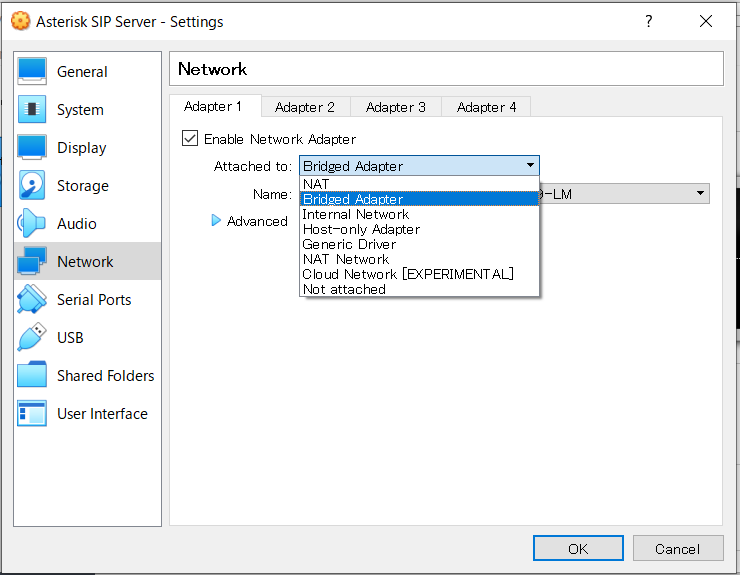740x575 pixels.
Task: Pick Generic Driver from the list
Action: [419, 244]
